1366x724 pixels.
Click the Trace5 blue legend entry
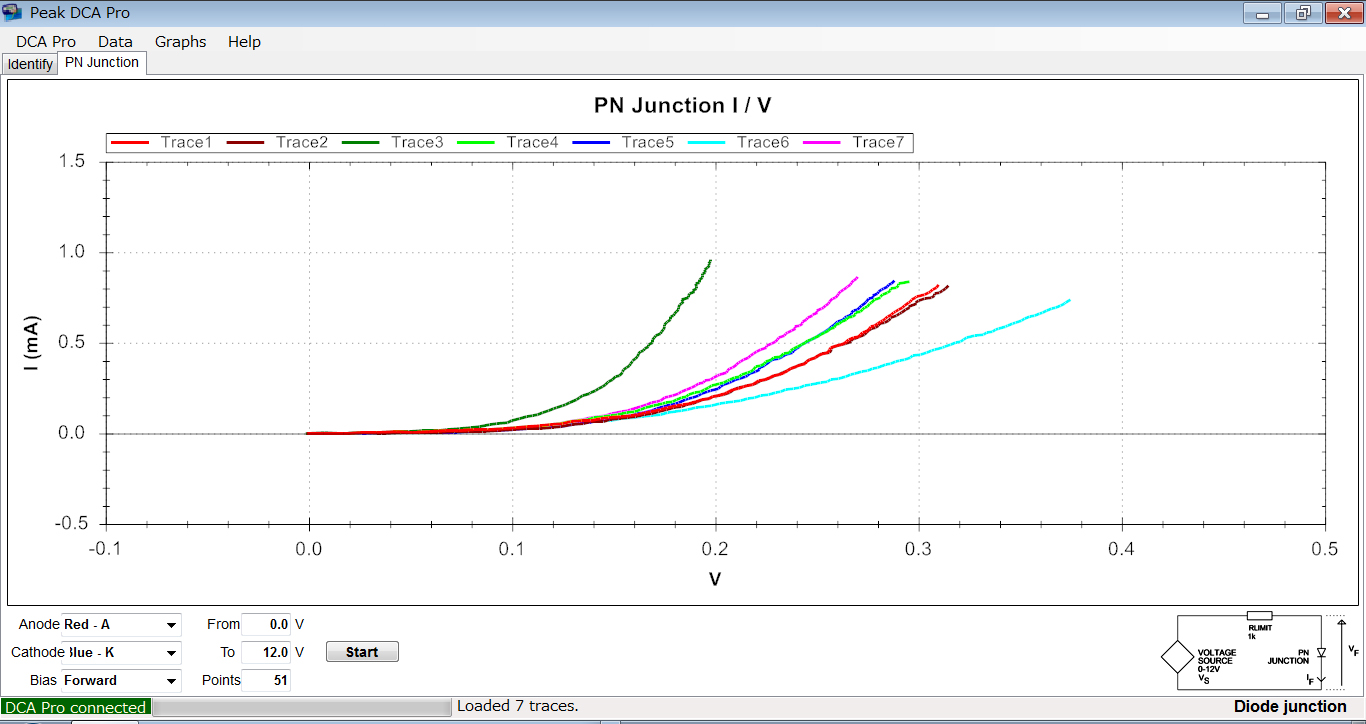[x=623, y=143]
